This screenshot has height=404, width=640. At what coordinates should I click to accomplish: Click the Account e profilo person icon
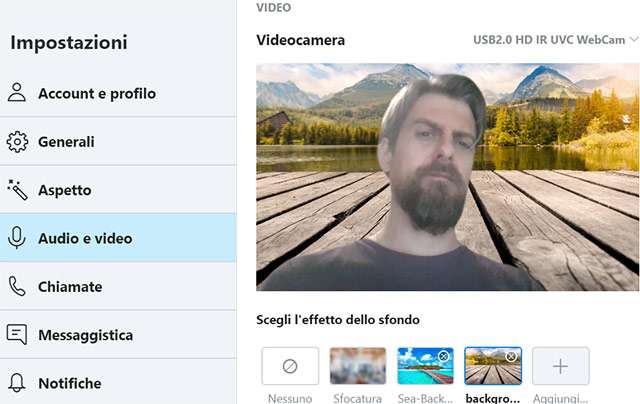click(17, 93)
